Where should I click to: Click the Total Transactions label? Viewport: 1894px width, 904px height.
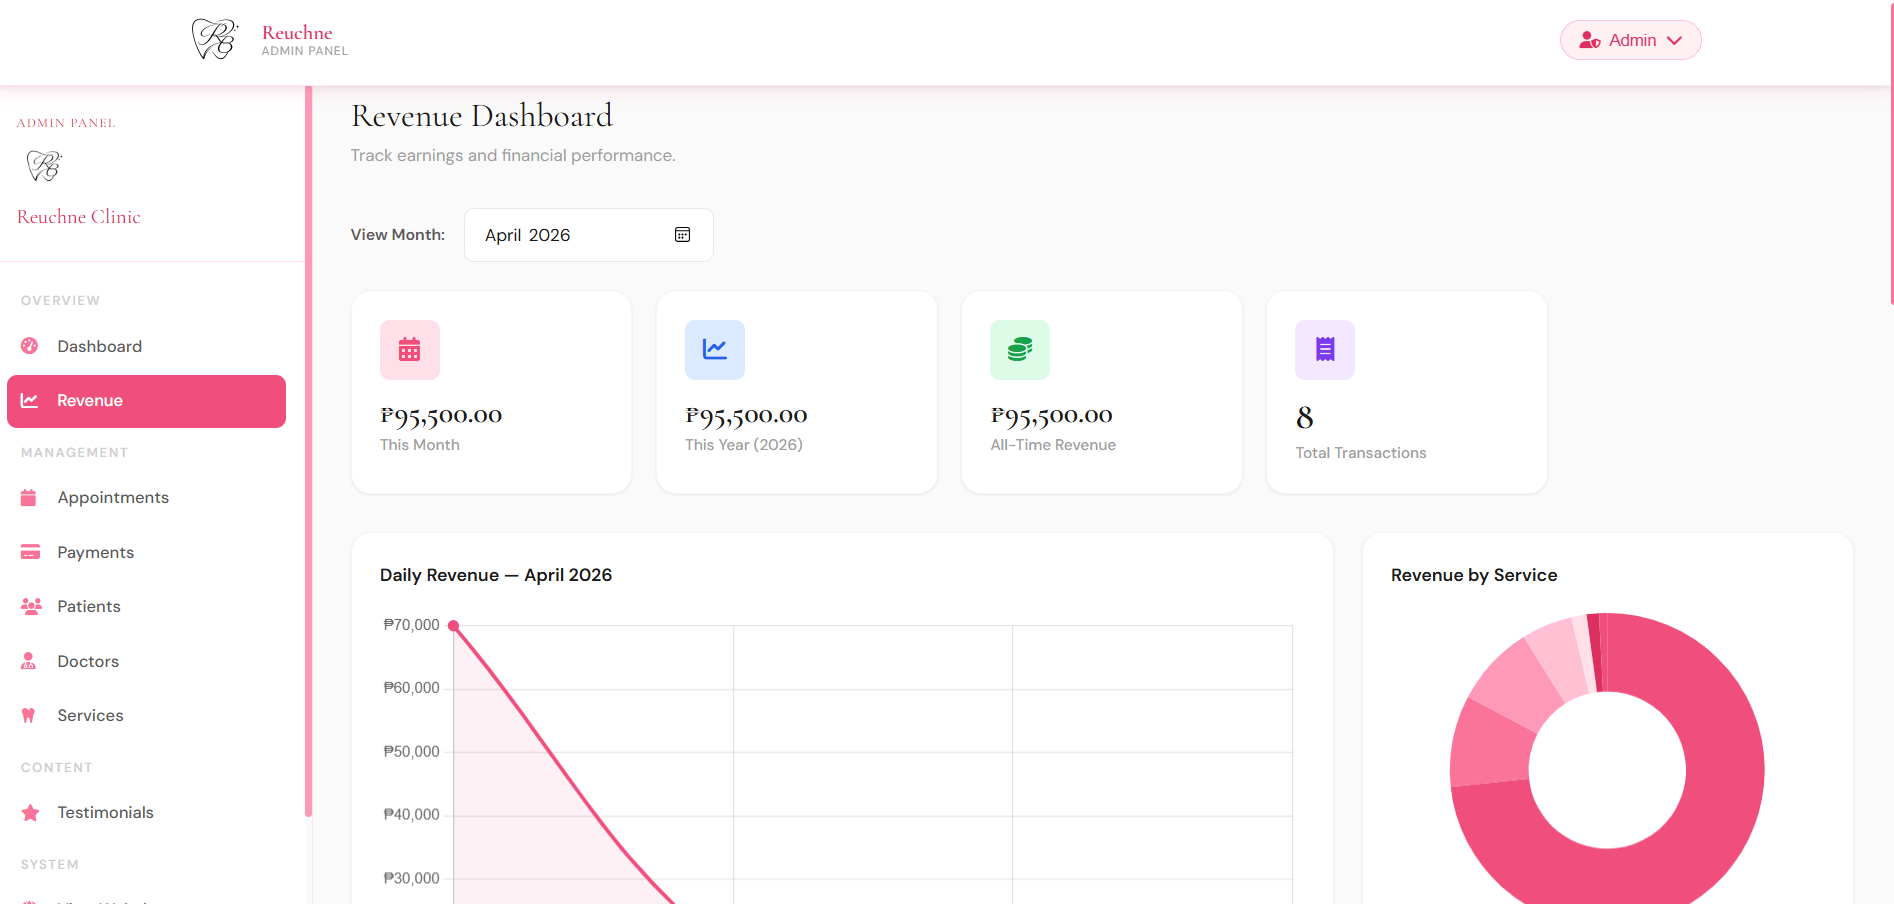click(x=1361, y=453)
